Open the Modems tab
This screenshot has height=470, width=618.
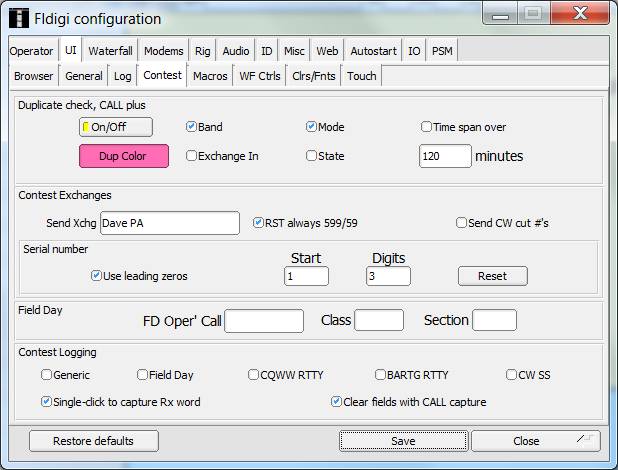click(x=164, y=51)
